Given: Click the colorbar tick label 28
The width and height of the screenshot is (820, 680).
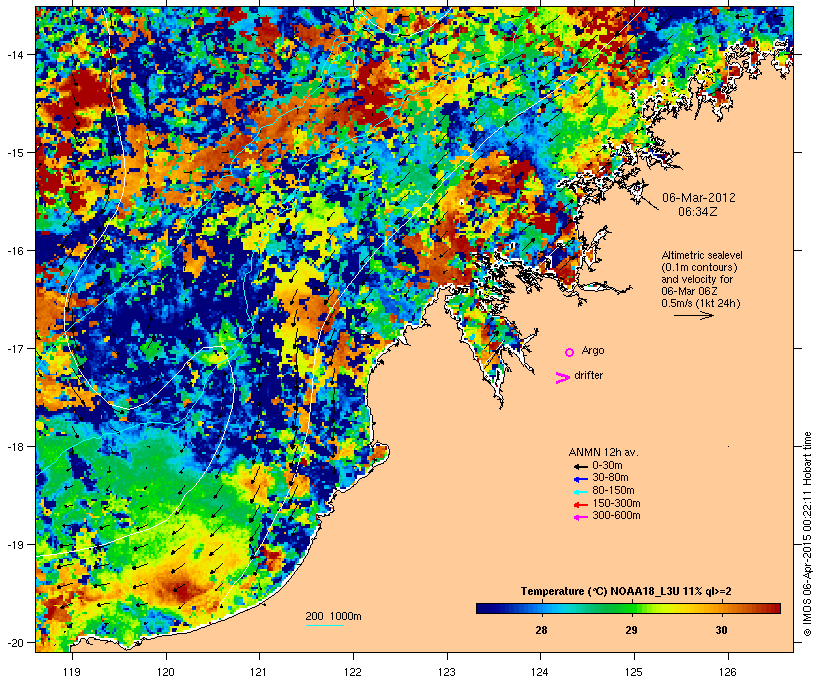Looking at the screenshot, I should point(541,630).
